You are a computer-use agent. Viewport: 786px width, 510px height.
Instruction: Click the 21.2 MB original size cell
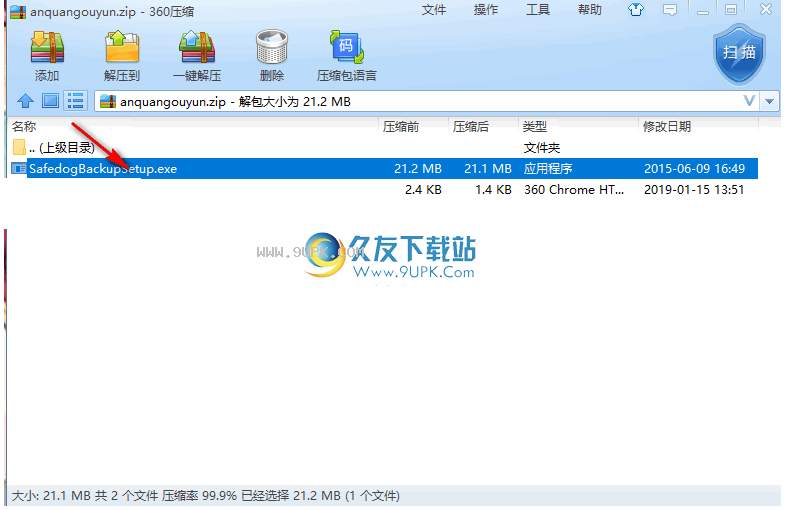pos(418,168)
